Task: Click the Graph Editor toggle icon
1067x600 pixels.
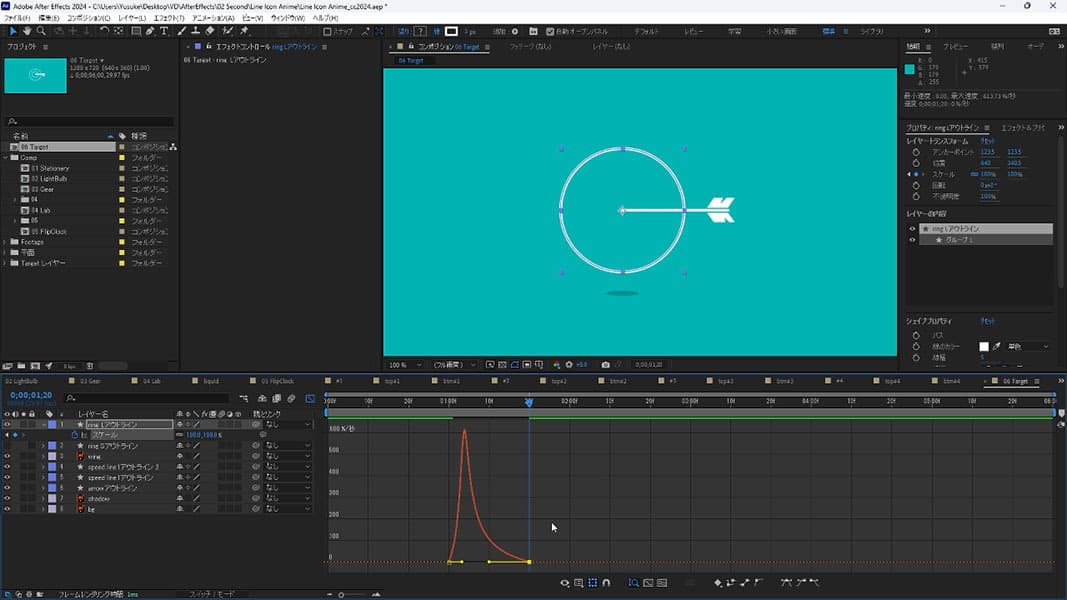Action: (310, 399)
